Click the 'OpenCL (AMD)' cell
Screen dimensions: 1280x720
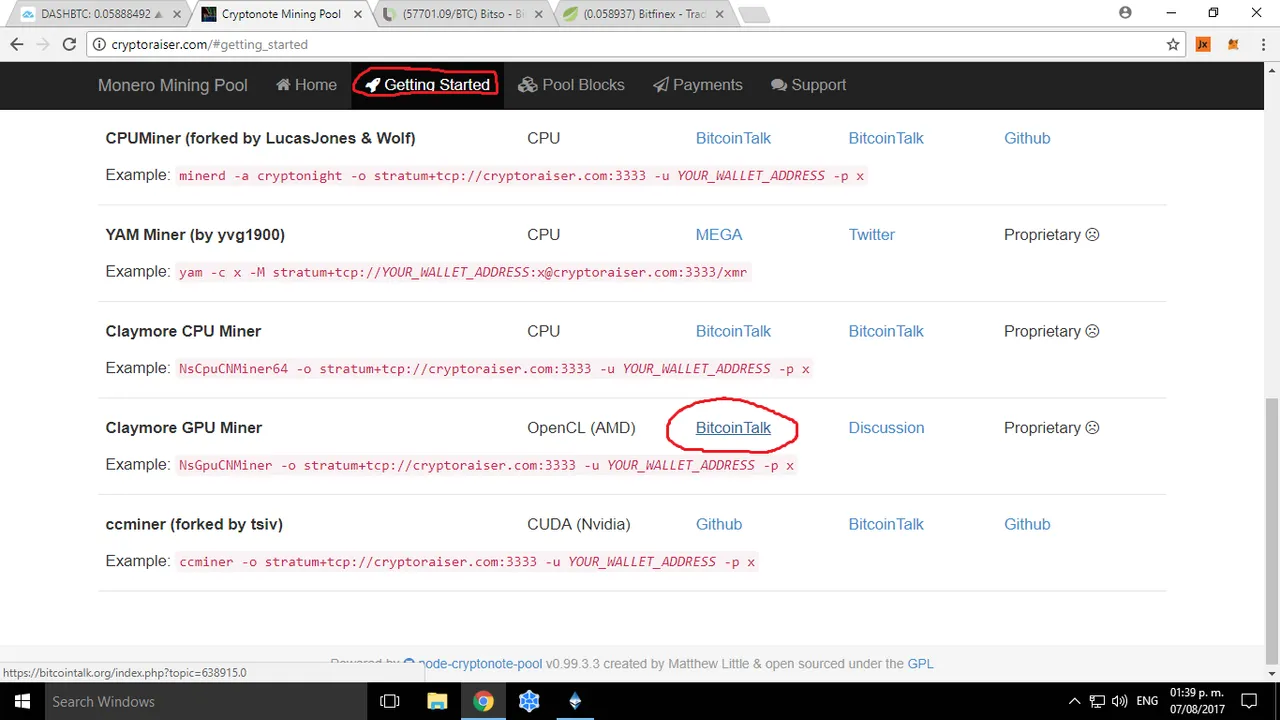[x=581, y=428]
